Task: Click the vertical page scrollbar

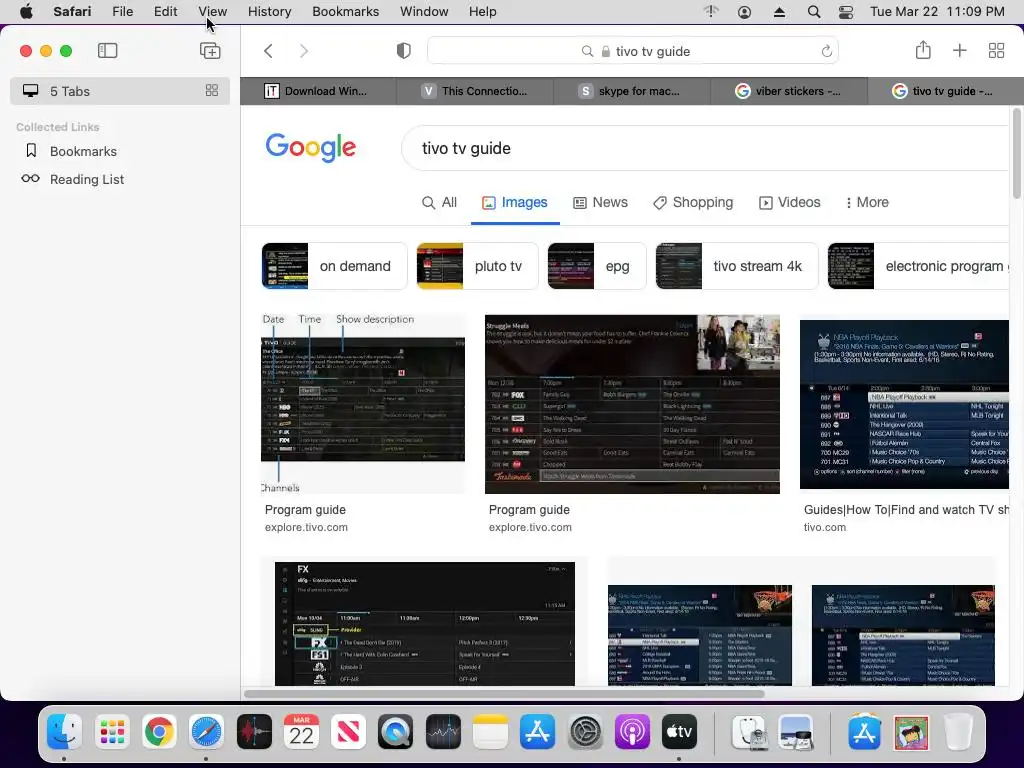Action: click(x=1016, y=155)
